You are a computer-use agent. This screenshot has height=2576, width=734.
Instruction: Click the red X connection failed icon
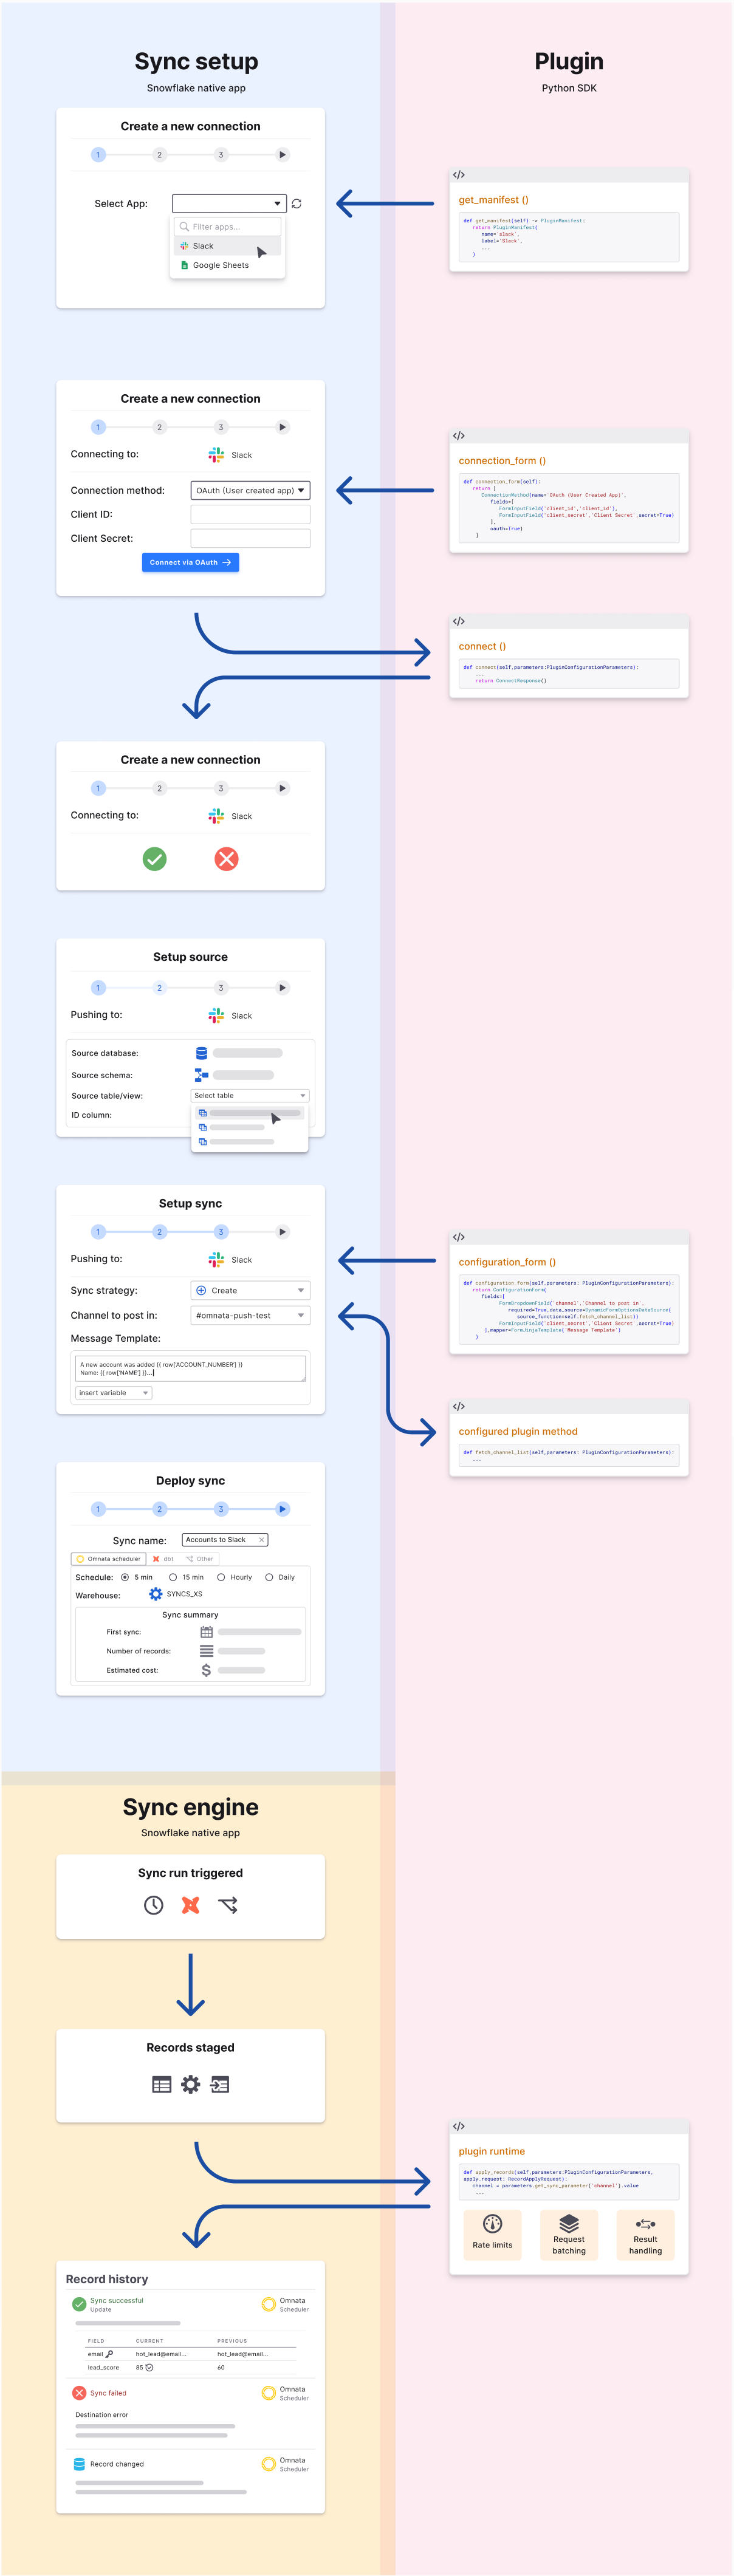tap(227, 859)
